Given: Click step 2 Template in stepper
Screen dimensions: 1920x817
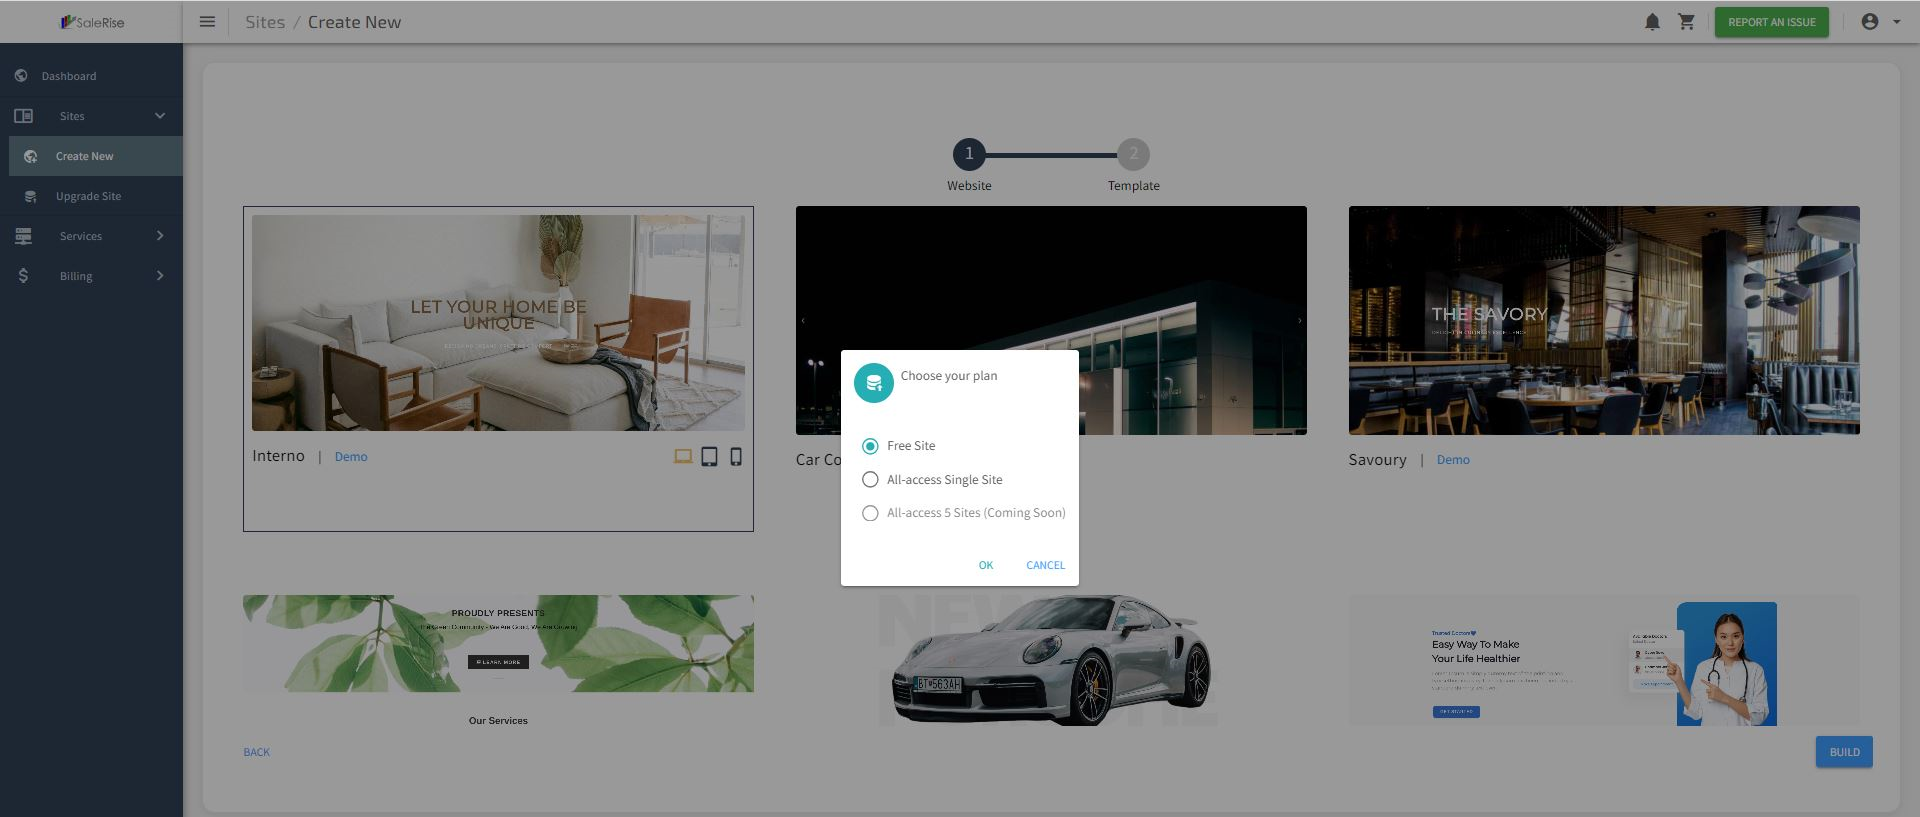Looking at the screenshot, I should coord(1133,154).
